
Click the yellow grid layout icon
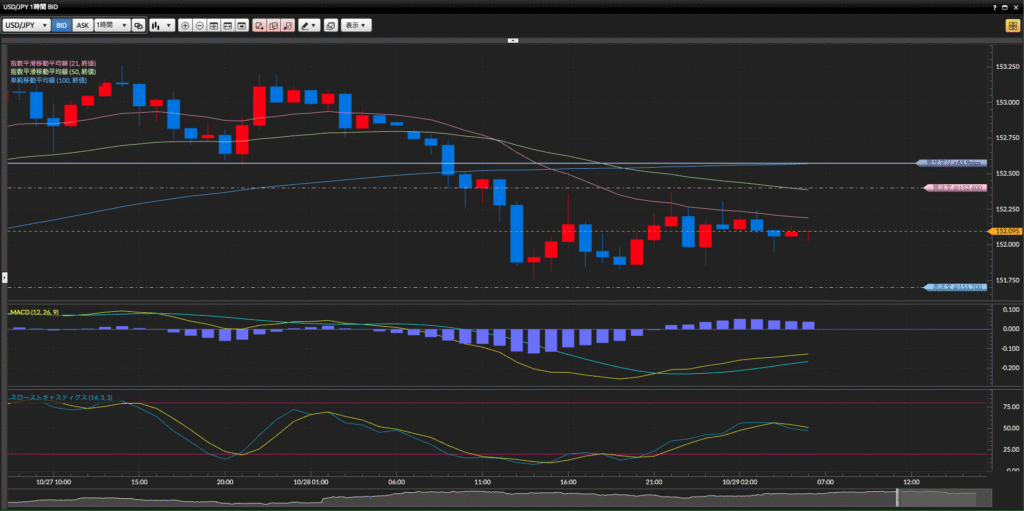1011,25
